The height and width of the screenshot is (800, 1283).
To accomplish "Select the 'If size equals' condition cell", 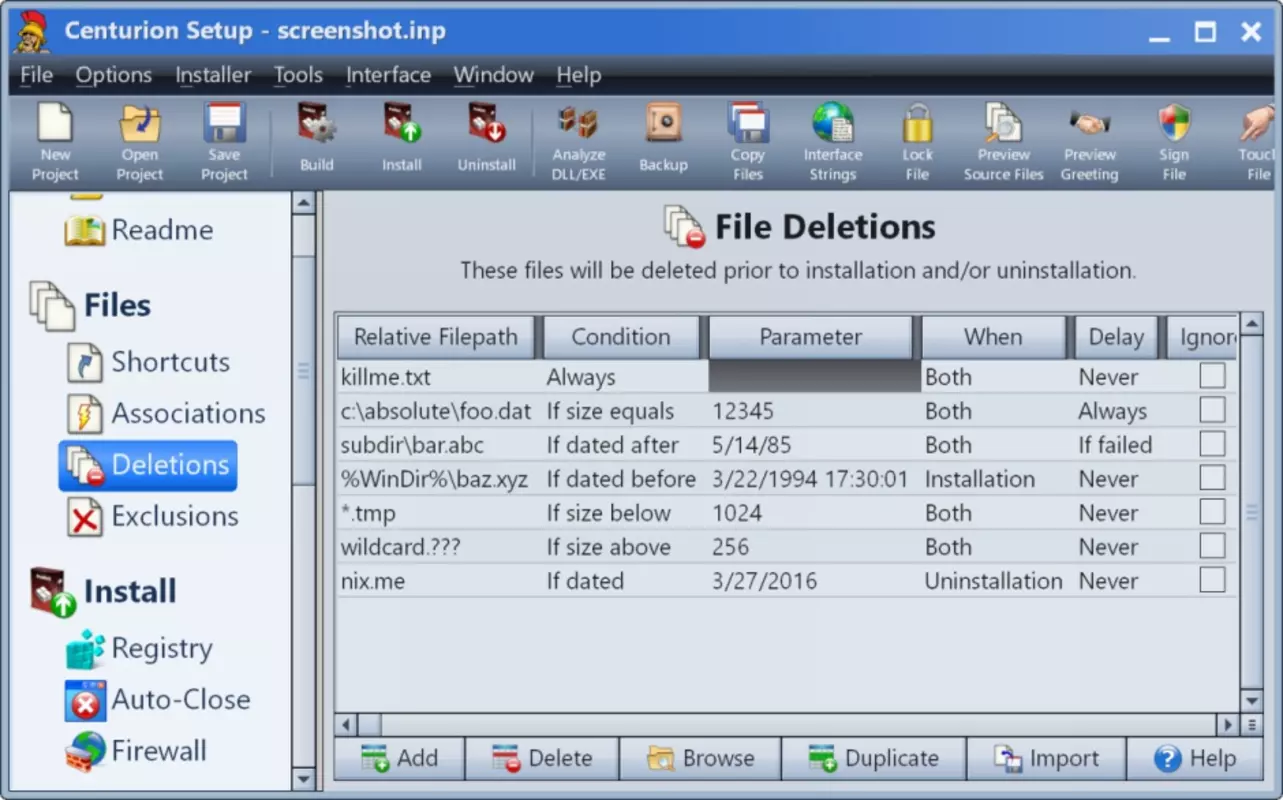I will tap(624, 411).
